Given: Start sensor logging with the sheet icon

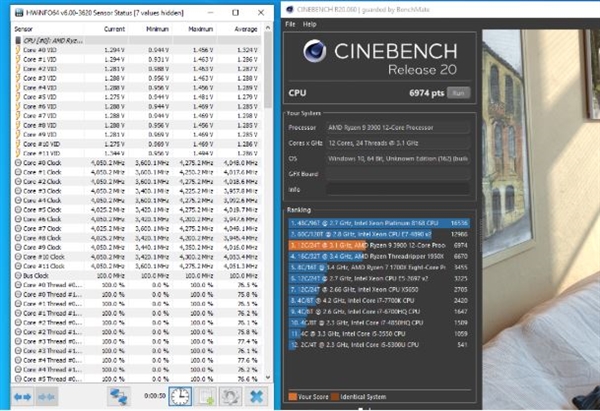Looking at the screenshot, I should point(207,396).
